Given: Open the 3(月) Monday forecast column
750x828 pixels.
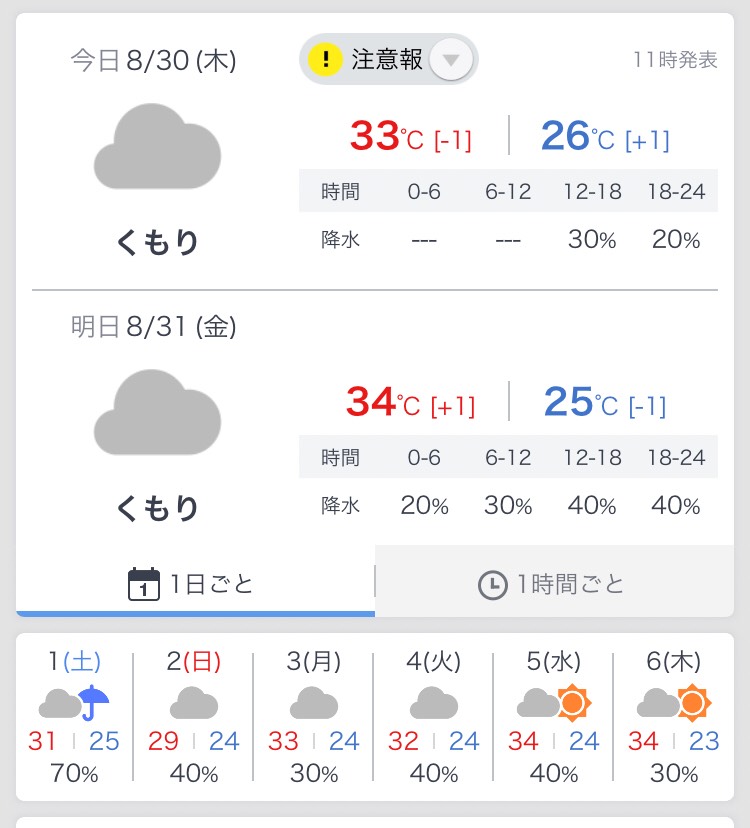Looking at the screenshot, I should [314, 717].
